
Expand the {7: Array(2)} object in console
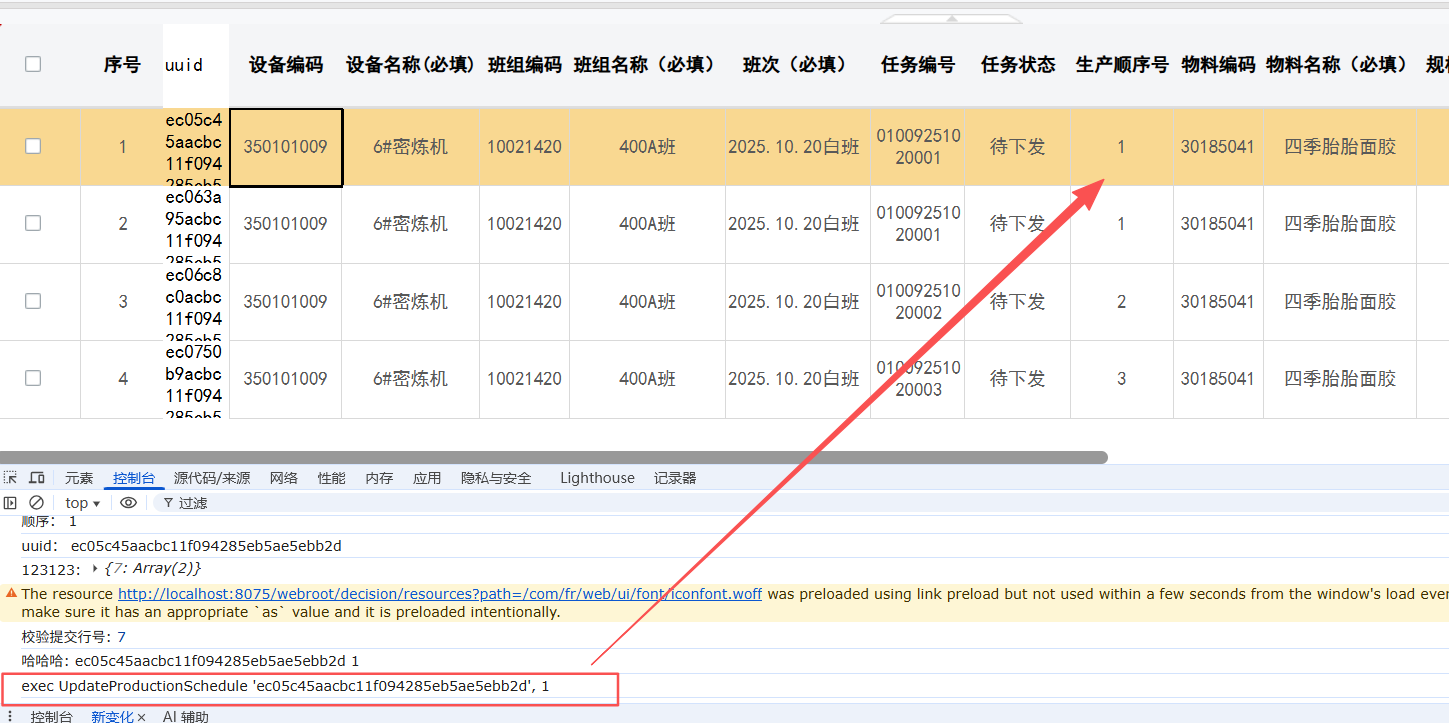[95, 569]
